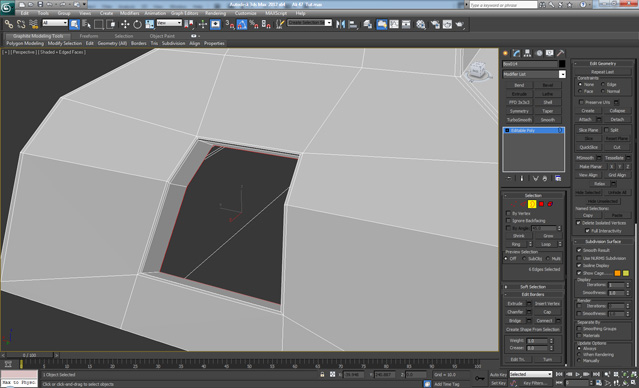Viewport: 639px width, 388px height.
Task: Click the Unlink Selection tool icon
Action: 21,24
